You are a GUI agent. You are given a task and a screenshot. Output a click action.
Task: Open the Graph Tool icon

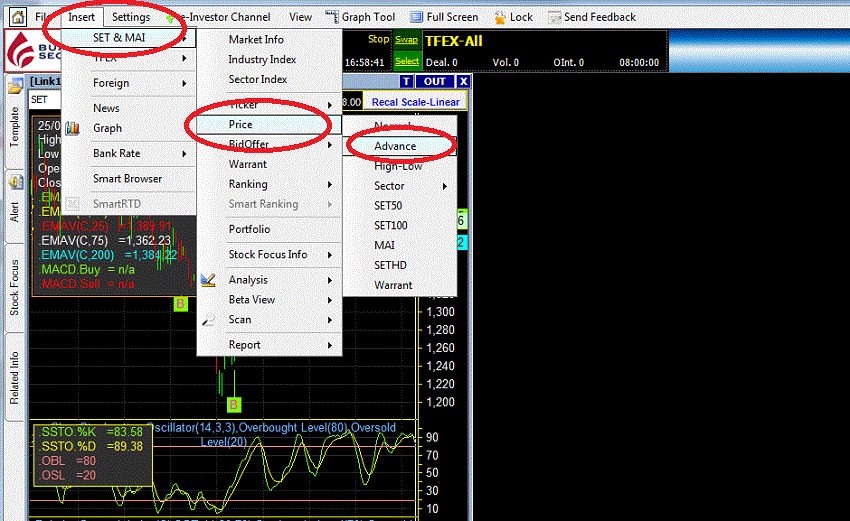click(331, 17)
